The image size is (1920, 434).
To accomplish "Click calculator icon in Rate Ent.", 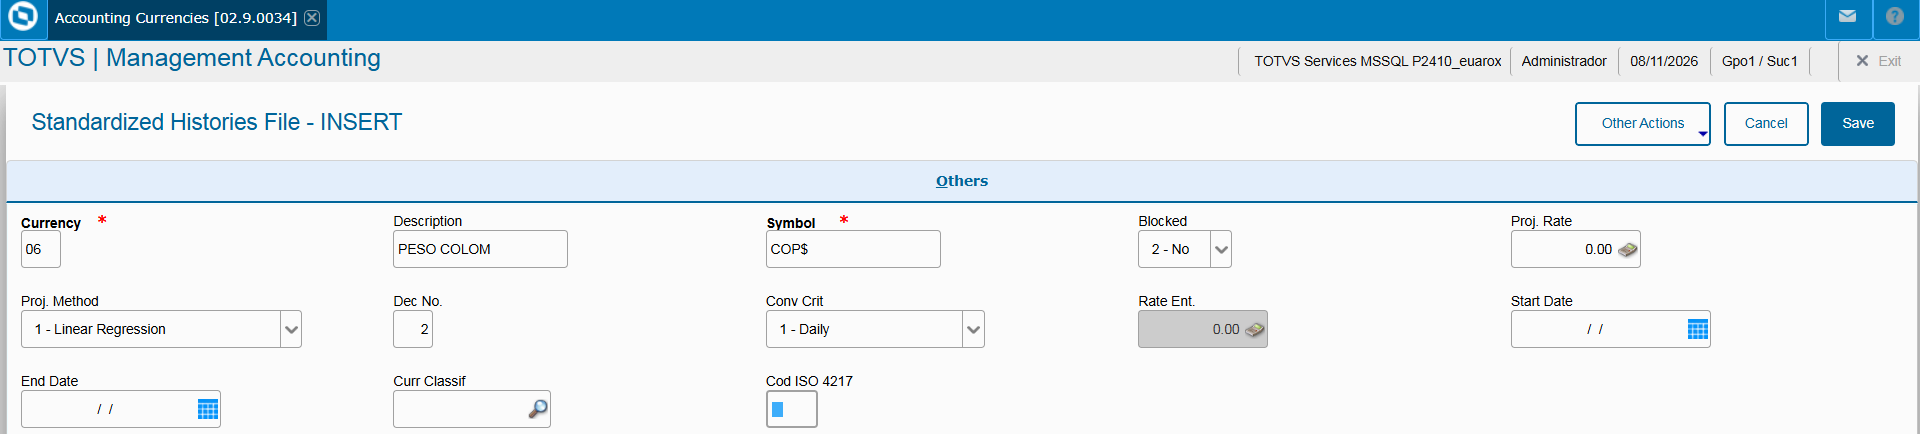I will pos(1255,330).
